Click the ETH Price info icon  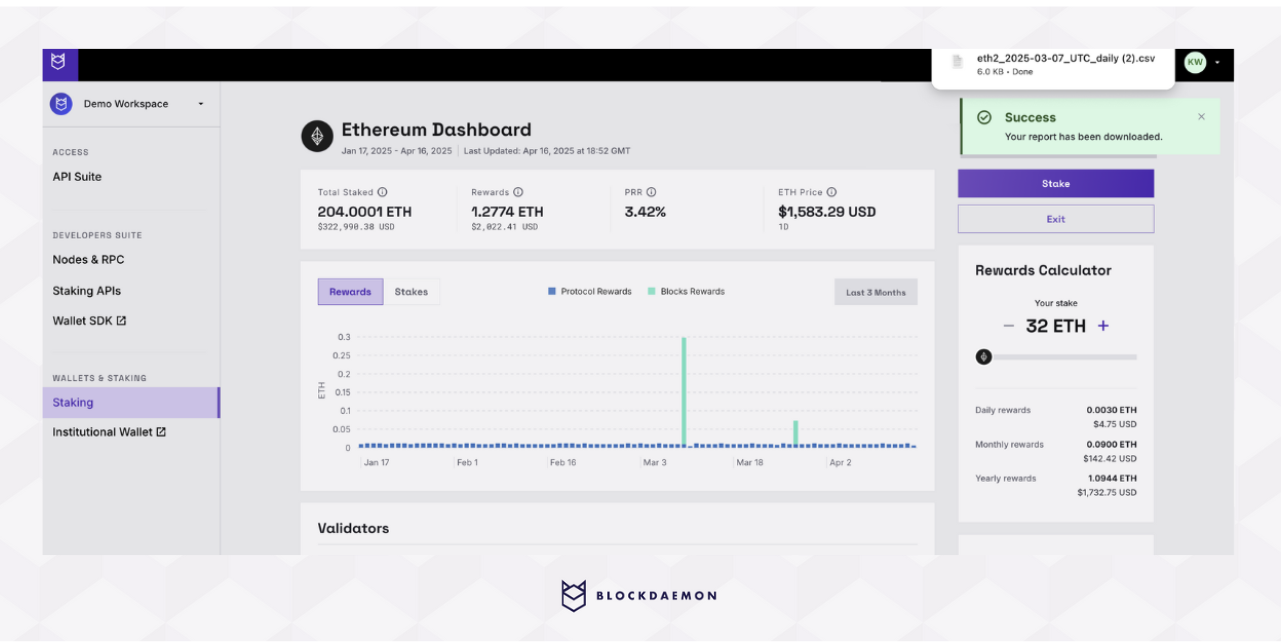click(x=832, y=192)
